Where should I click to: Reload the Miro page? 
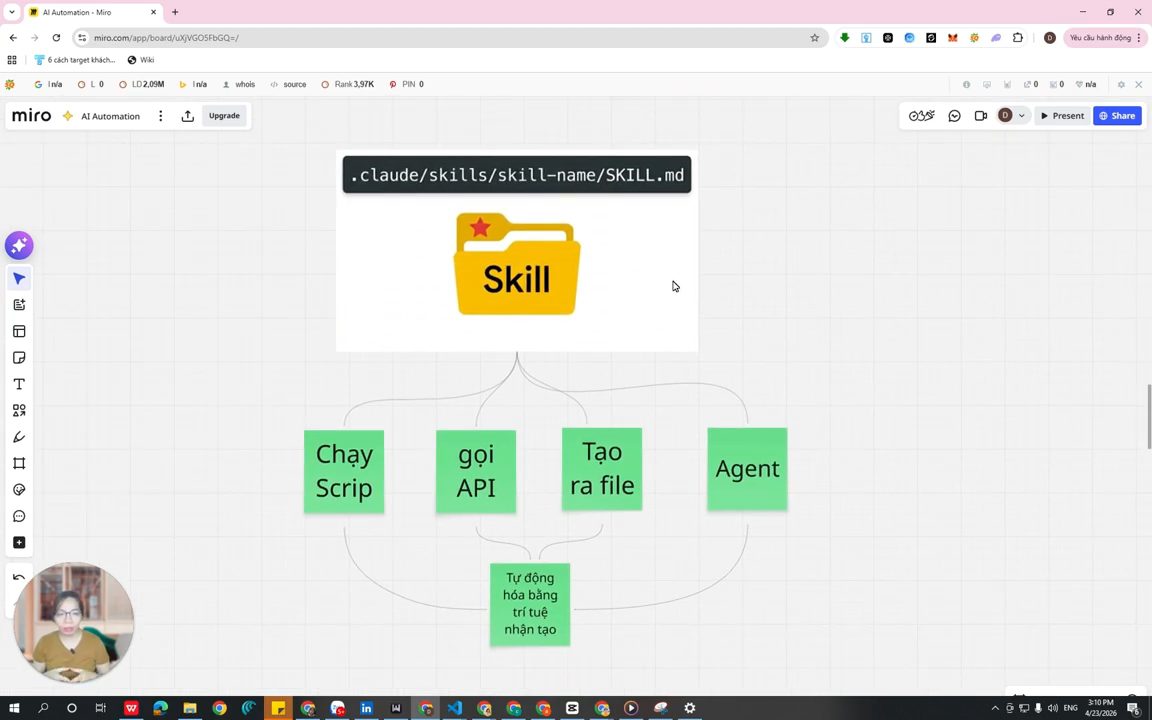coord(56,37)
